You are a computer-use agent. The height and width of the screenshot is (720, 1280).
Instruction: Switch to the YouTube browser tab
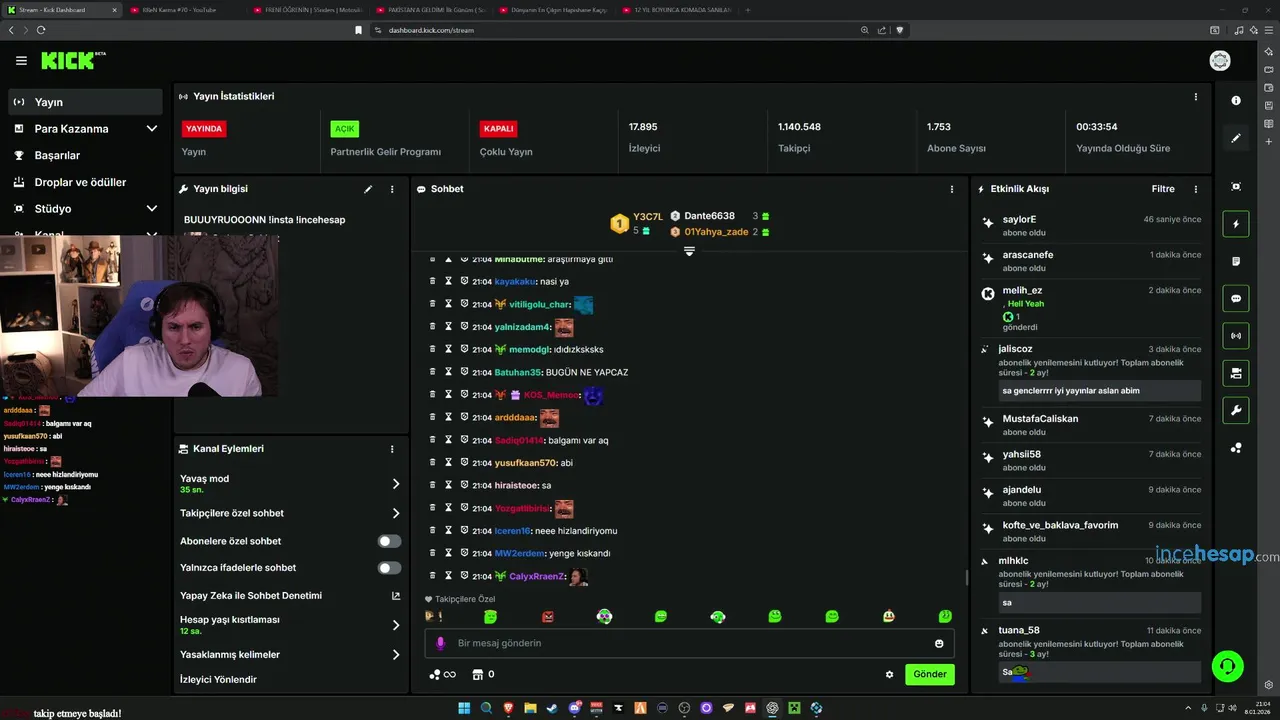point(183,10)
